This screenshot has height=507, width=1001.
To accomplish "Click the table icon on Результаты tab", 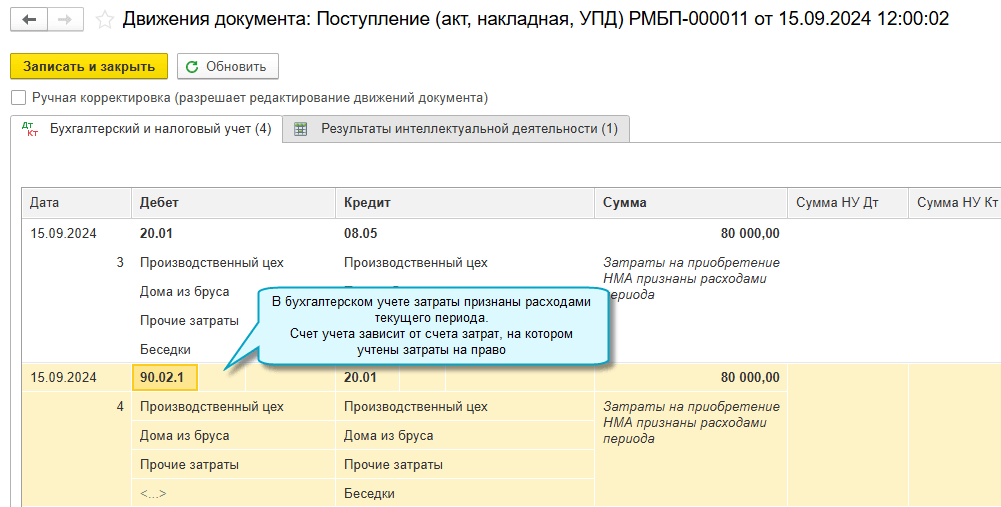I will click(300, 130).
